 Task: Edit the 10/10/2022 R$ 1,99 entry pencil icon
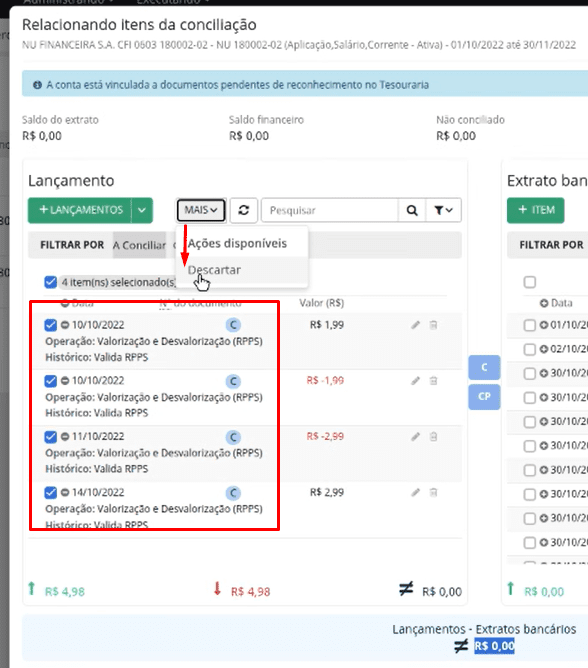[415, 325]
